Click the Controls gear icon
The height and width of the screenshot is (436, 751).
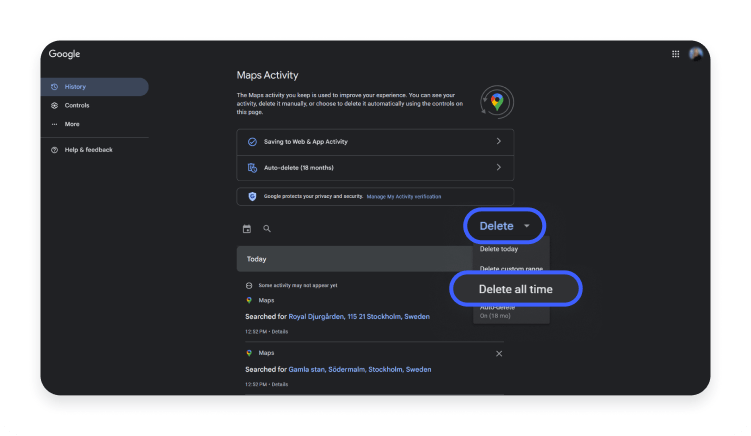pos(55,105)
